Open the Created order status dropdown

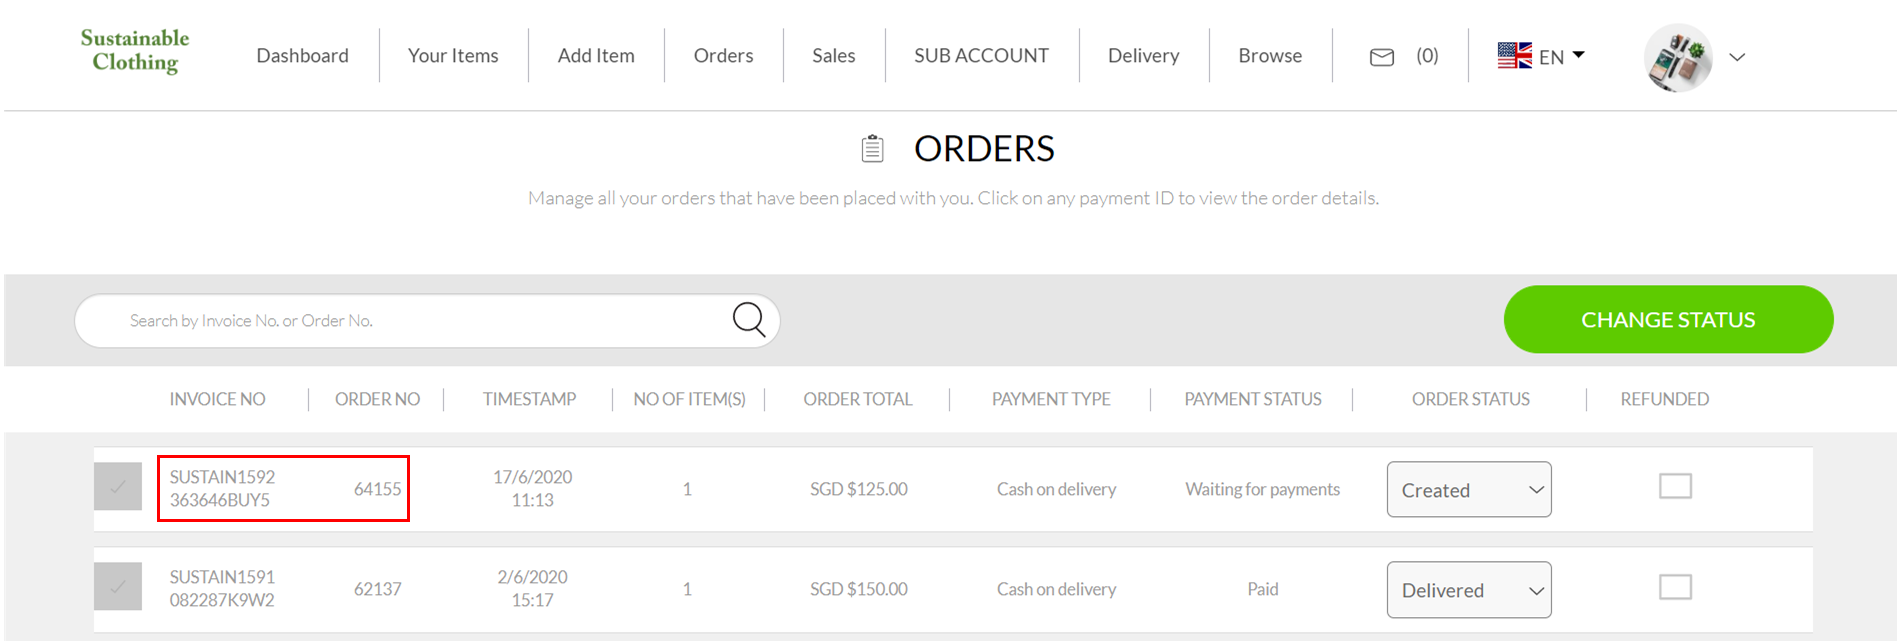tap(1469, 489)
